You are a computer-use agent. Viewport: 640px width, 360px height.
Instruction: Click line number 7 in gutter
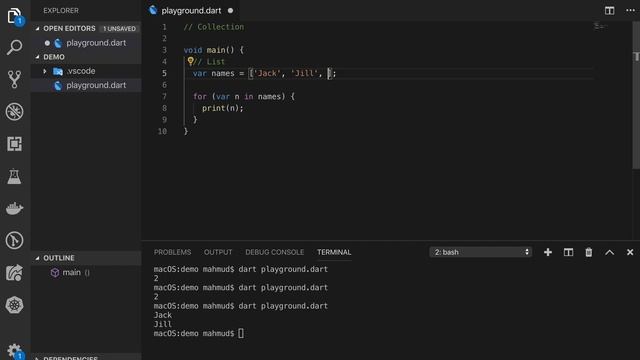[164, 97]
